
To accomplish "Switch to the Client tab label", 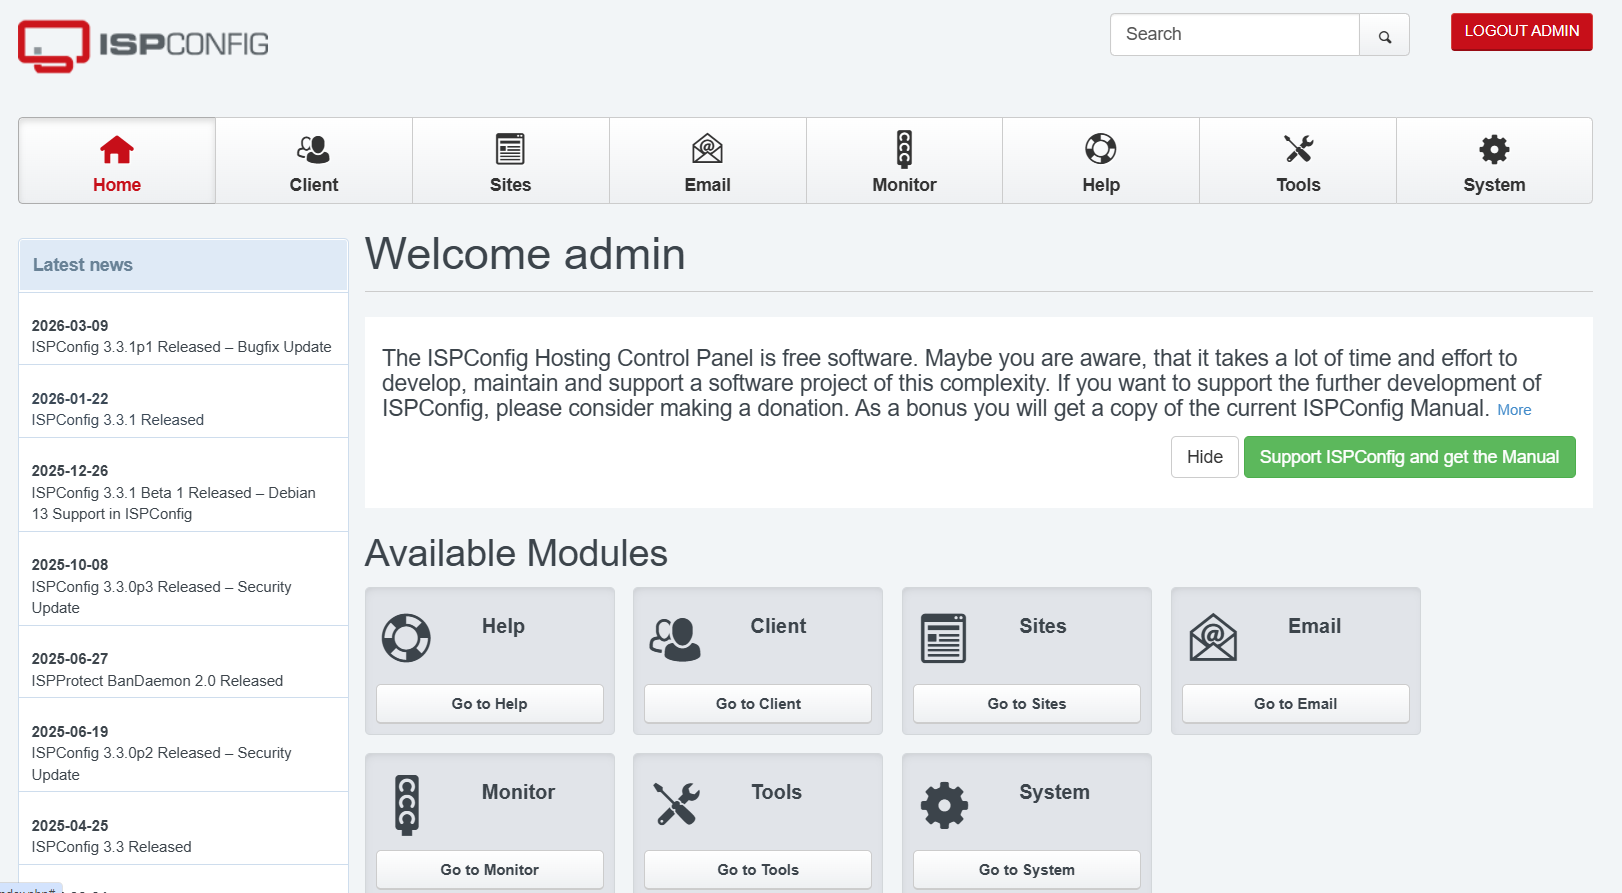I will [313, 185].
